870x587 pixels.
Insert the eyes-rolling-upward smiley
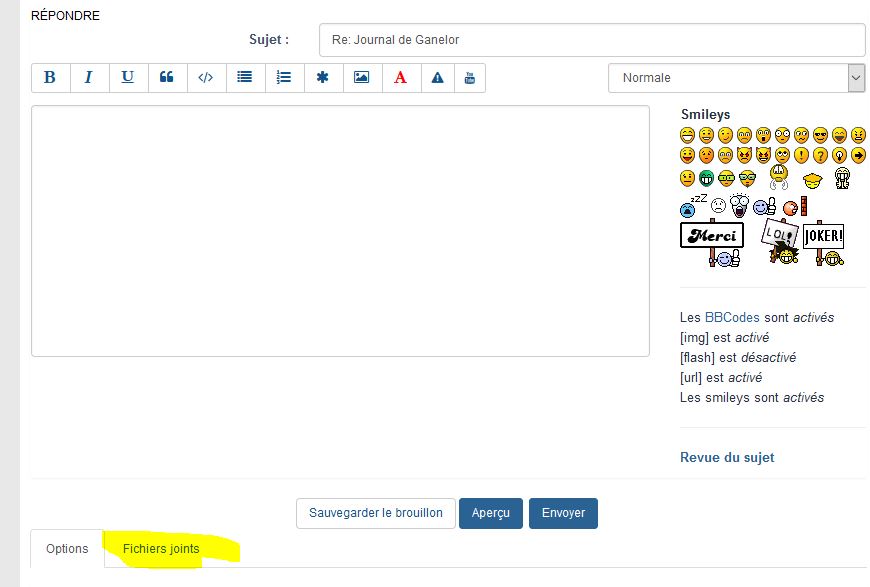click(782, 155)
